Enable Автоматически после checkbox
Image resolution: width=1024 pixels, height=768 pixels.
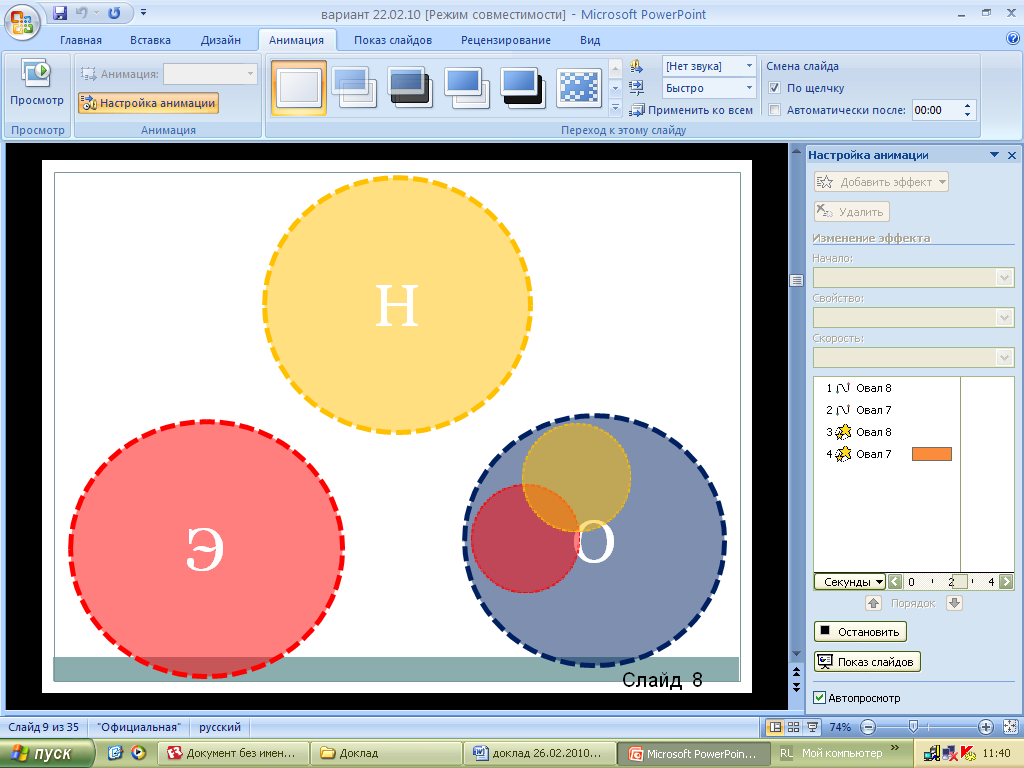coord(775,110)
